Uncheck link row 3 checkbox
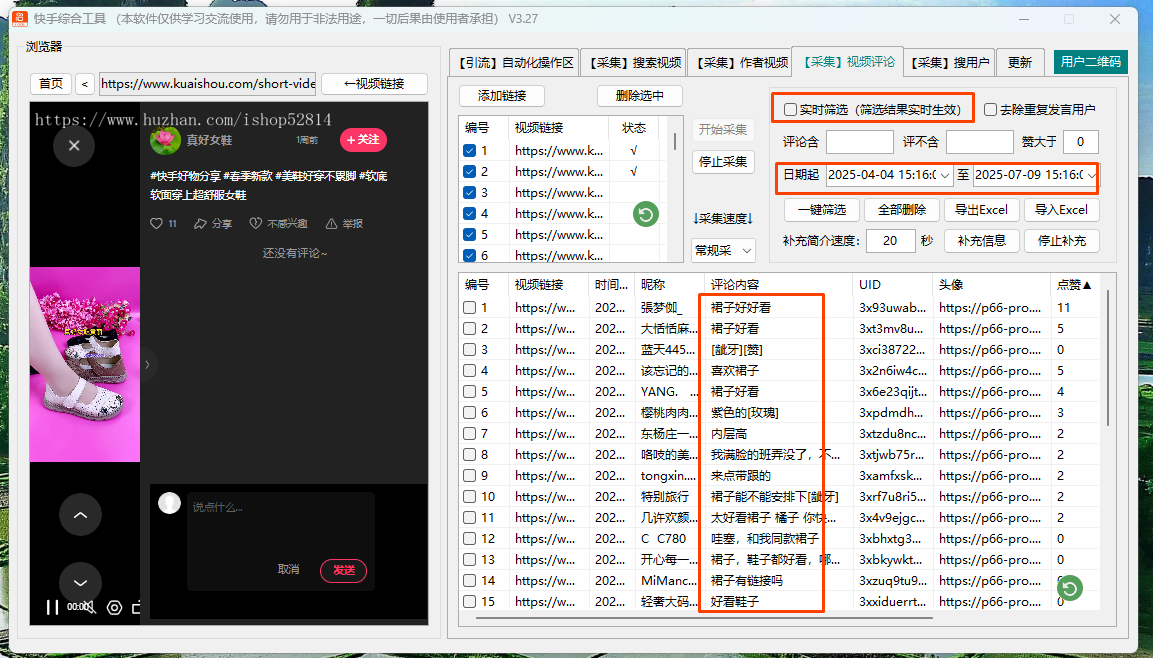 tap(470, 193)
